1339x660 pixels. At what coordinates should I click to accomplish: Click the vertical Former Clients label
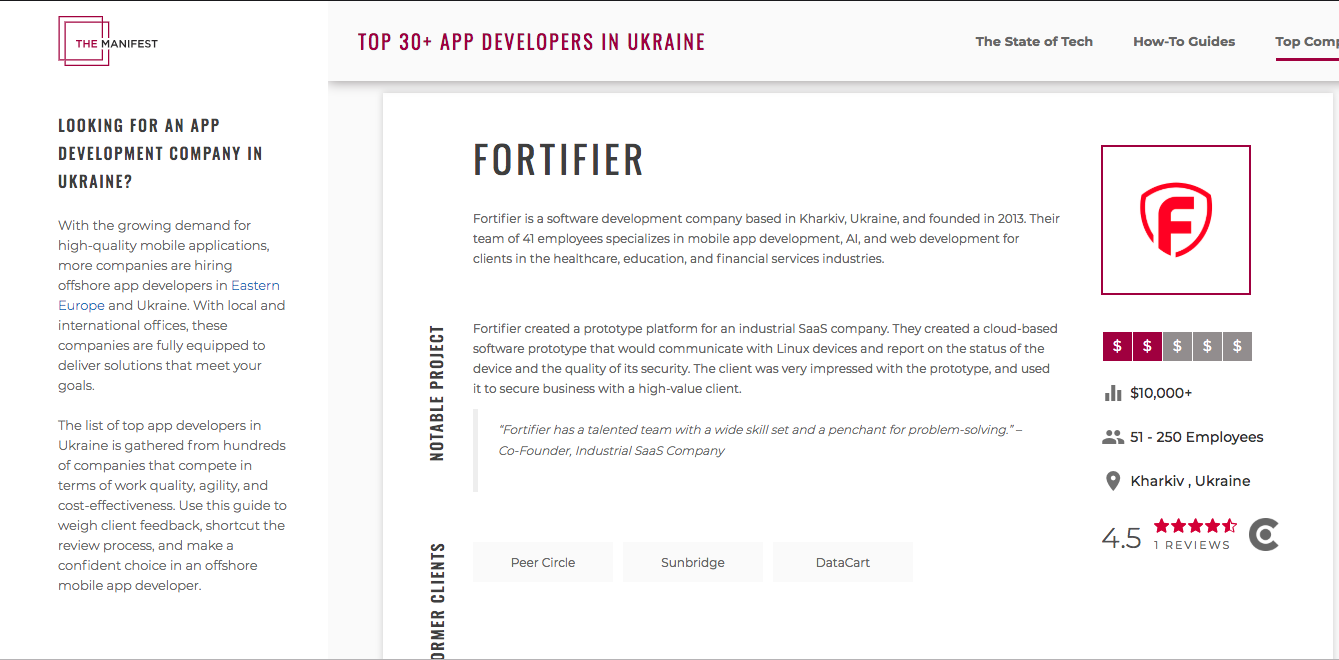pyautogui.click(x=436, y=602)
